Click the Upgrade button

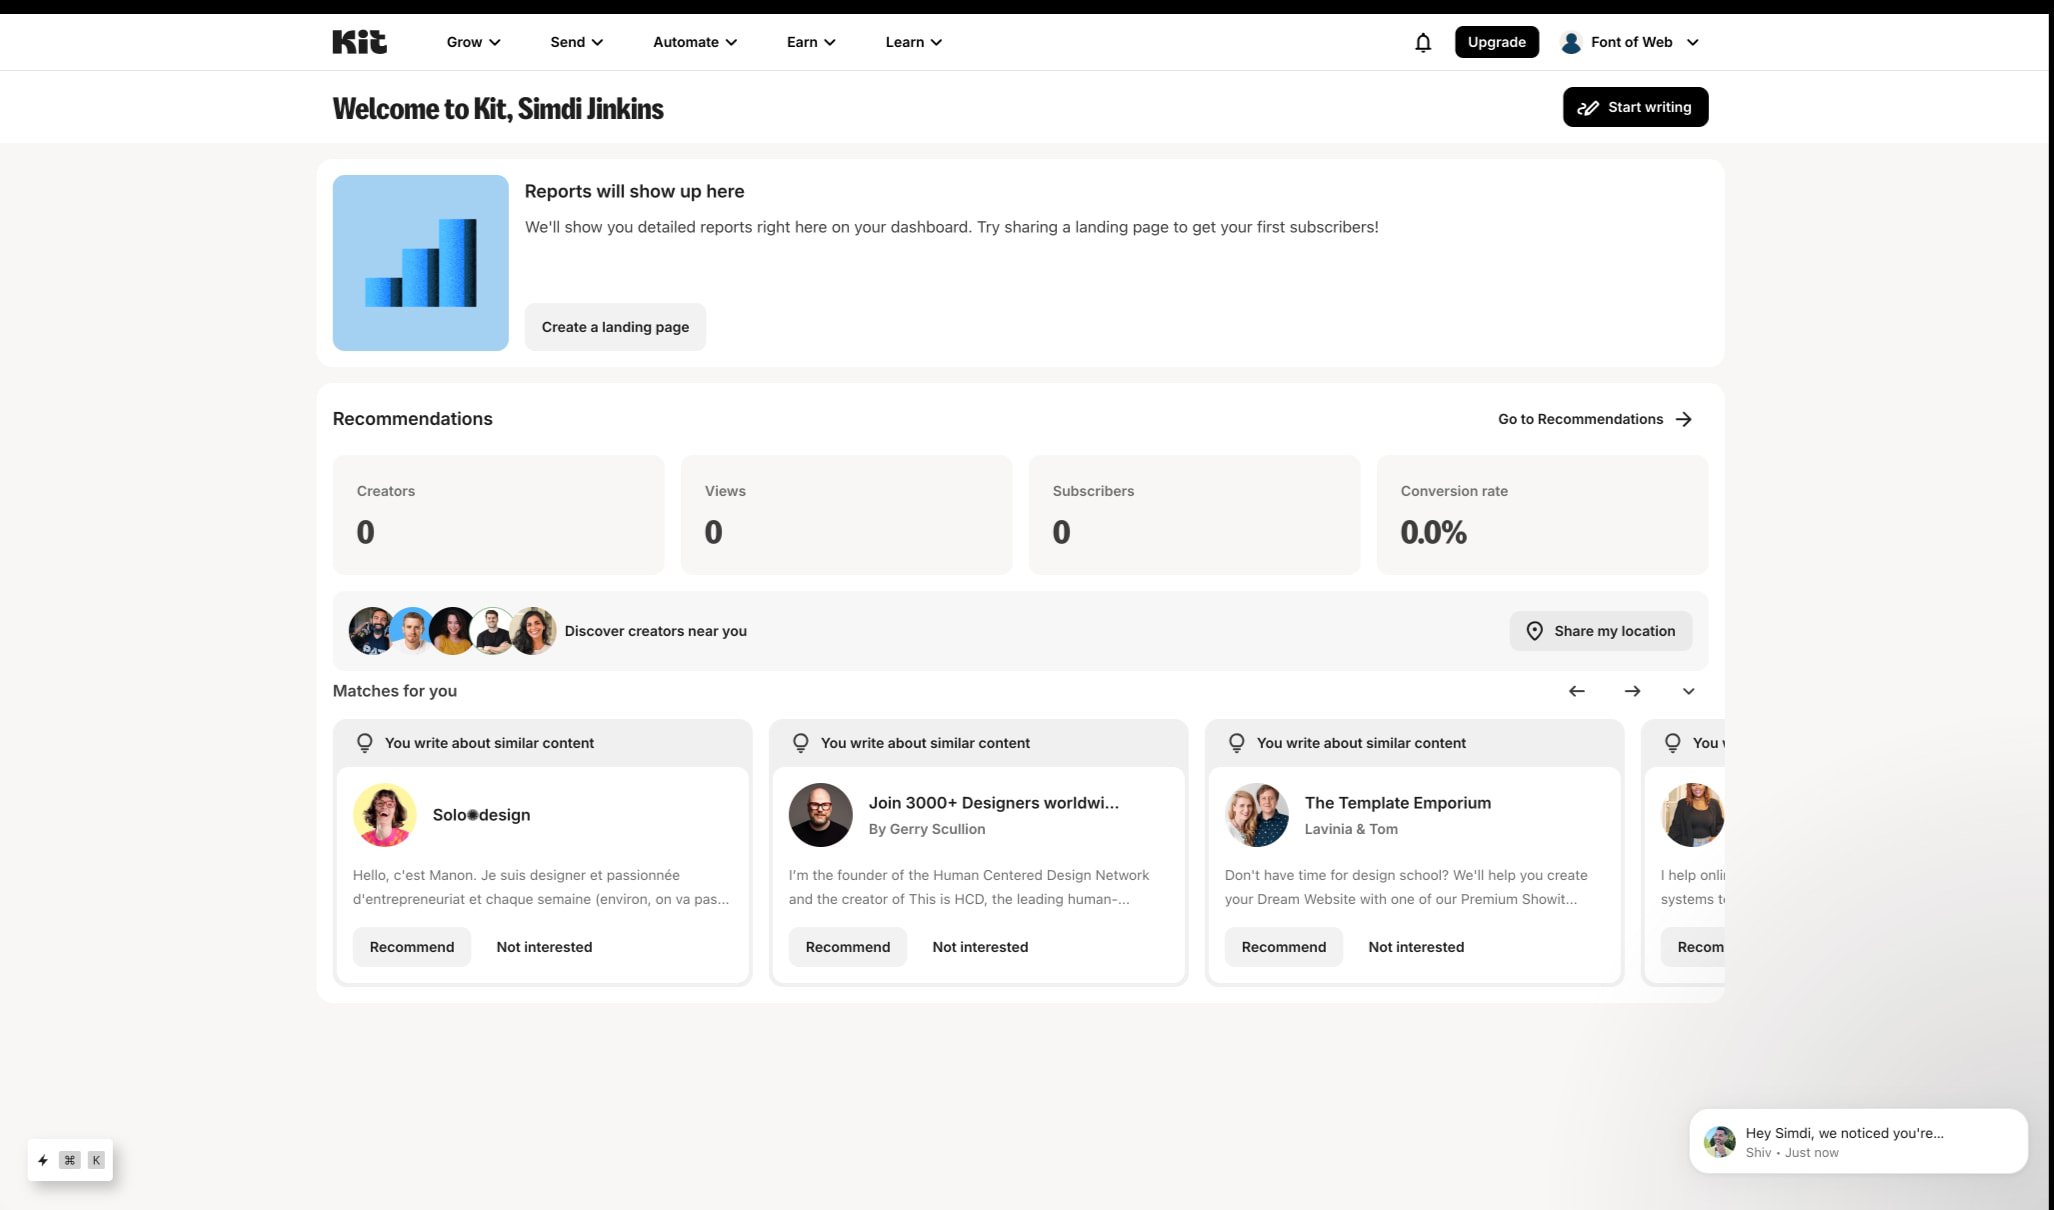click(x=1496, y=42)
